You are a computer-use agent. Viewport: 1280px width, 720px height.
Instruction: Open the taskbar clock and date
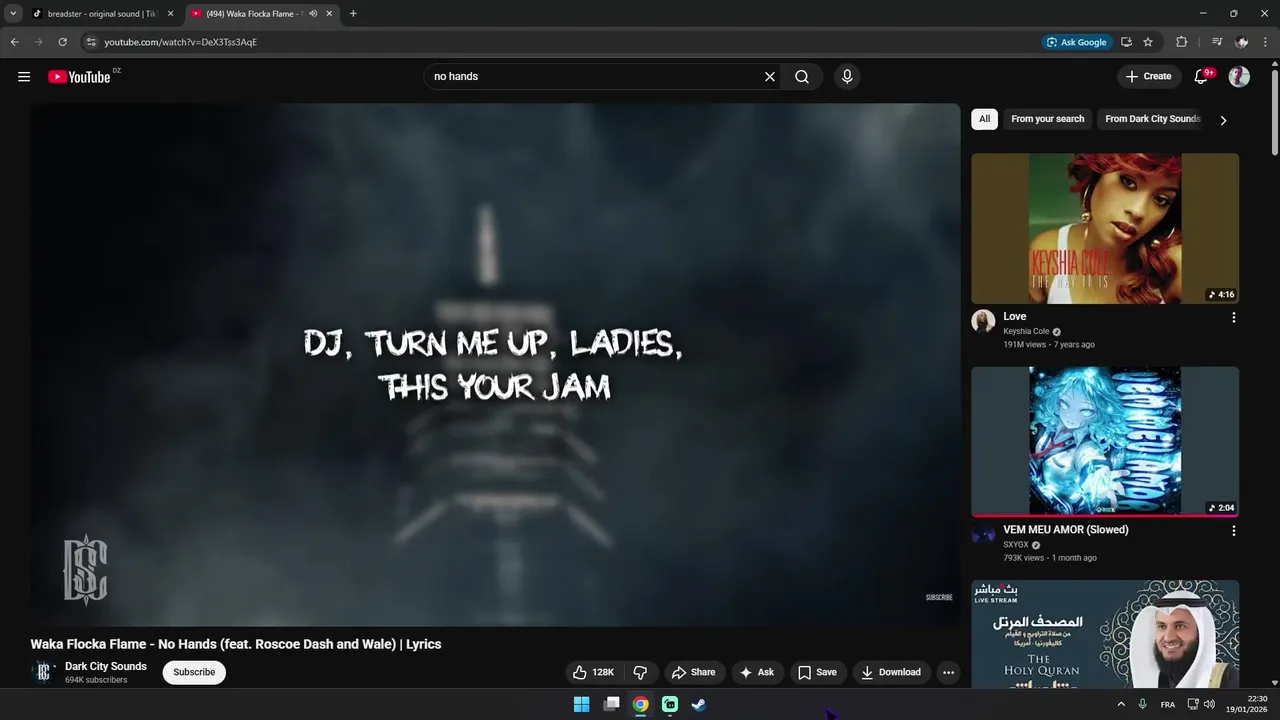click(1247, 704)
